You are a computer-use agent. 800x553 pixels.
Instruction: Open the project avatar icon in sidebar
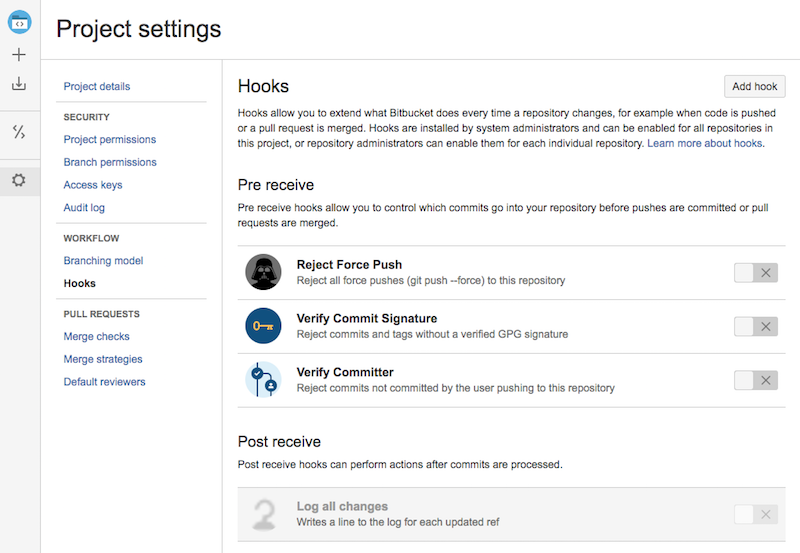coord(19,22)
